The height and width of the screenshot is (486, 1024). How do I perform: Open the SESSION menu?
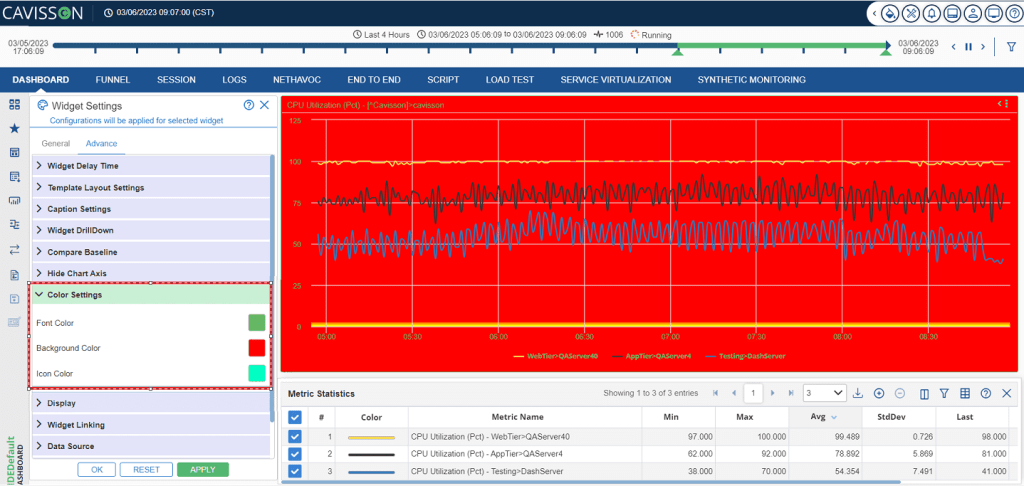(x=176, y=80)
